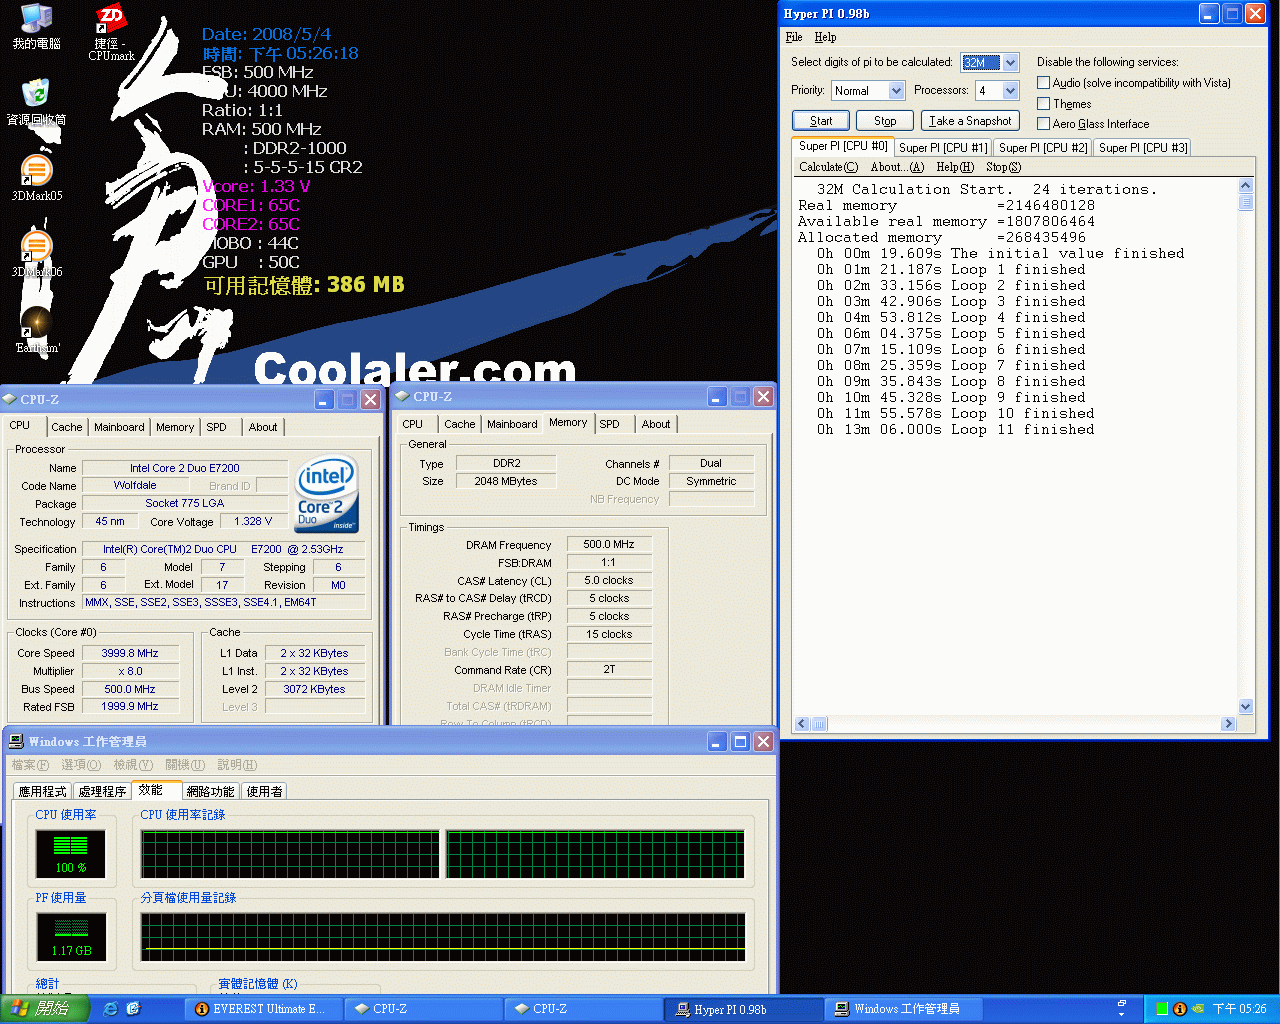Click the taskbar clock showing 下午 05:26
The width and height of the screenshot is (1280, 1024).
click(x=1239, y=1009)
